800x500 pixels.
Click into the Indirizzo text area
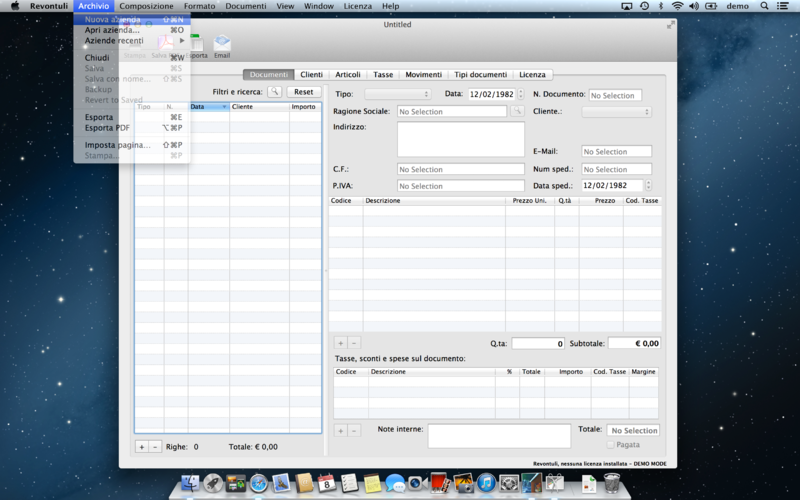click(x=461, y=139)
